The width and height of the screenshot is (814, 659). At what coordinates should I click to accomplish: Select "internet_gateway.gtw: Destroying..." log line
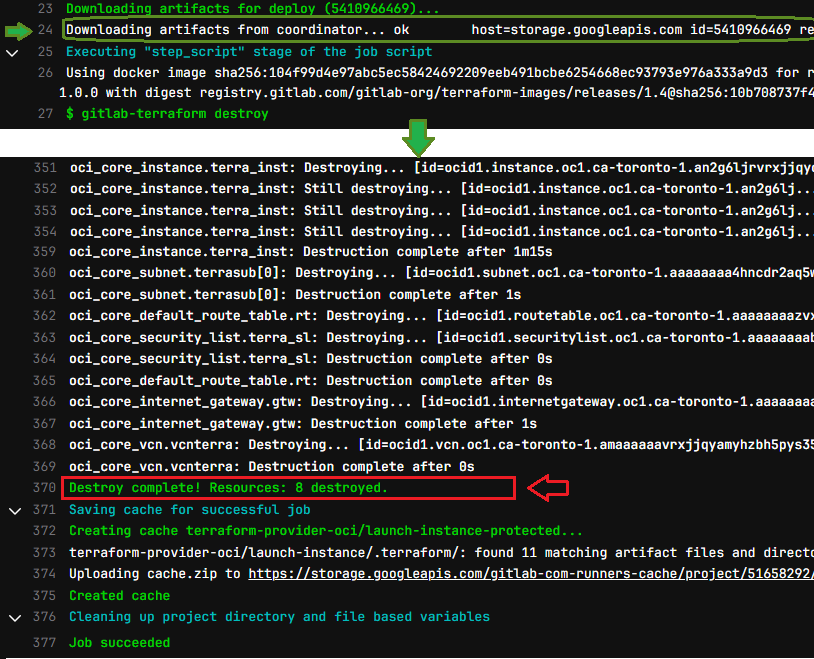[442, 402]
